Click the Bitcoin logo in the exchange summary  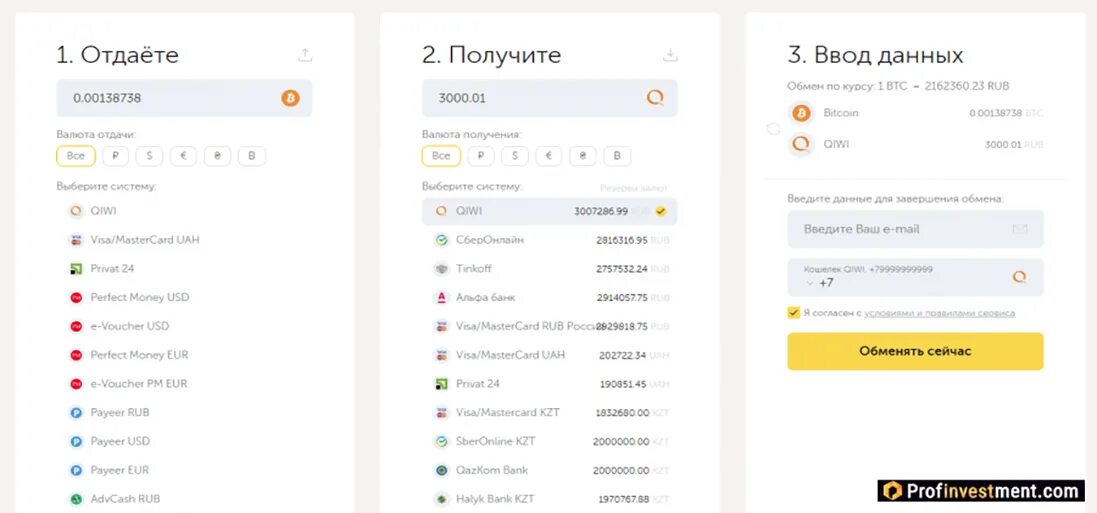pyautogui.click(x=801, y=113)
